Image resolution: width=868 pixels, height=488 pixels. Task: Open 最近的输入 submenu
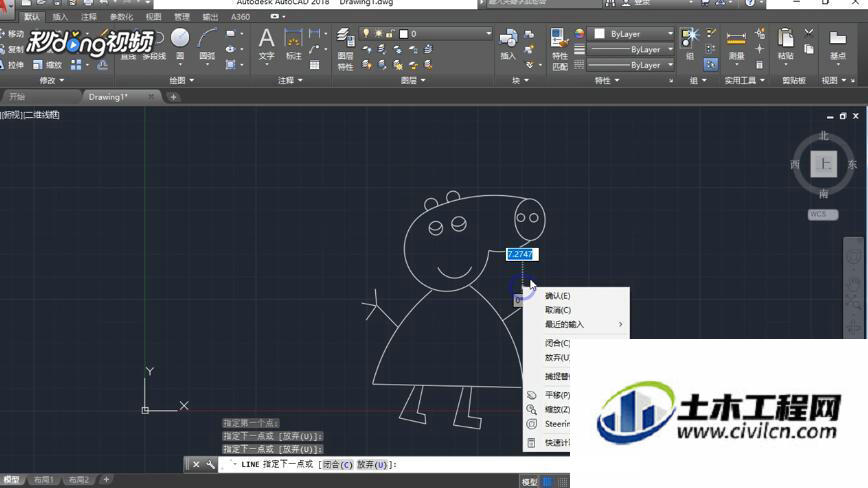coord(576,325)
